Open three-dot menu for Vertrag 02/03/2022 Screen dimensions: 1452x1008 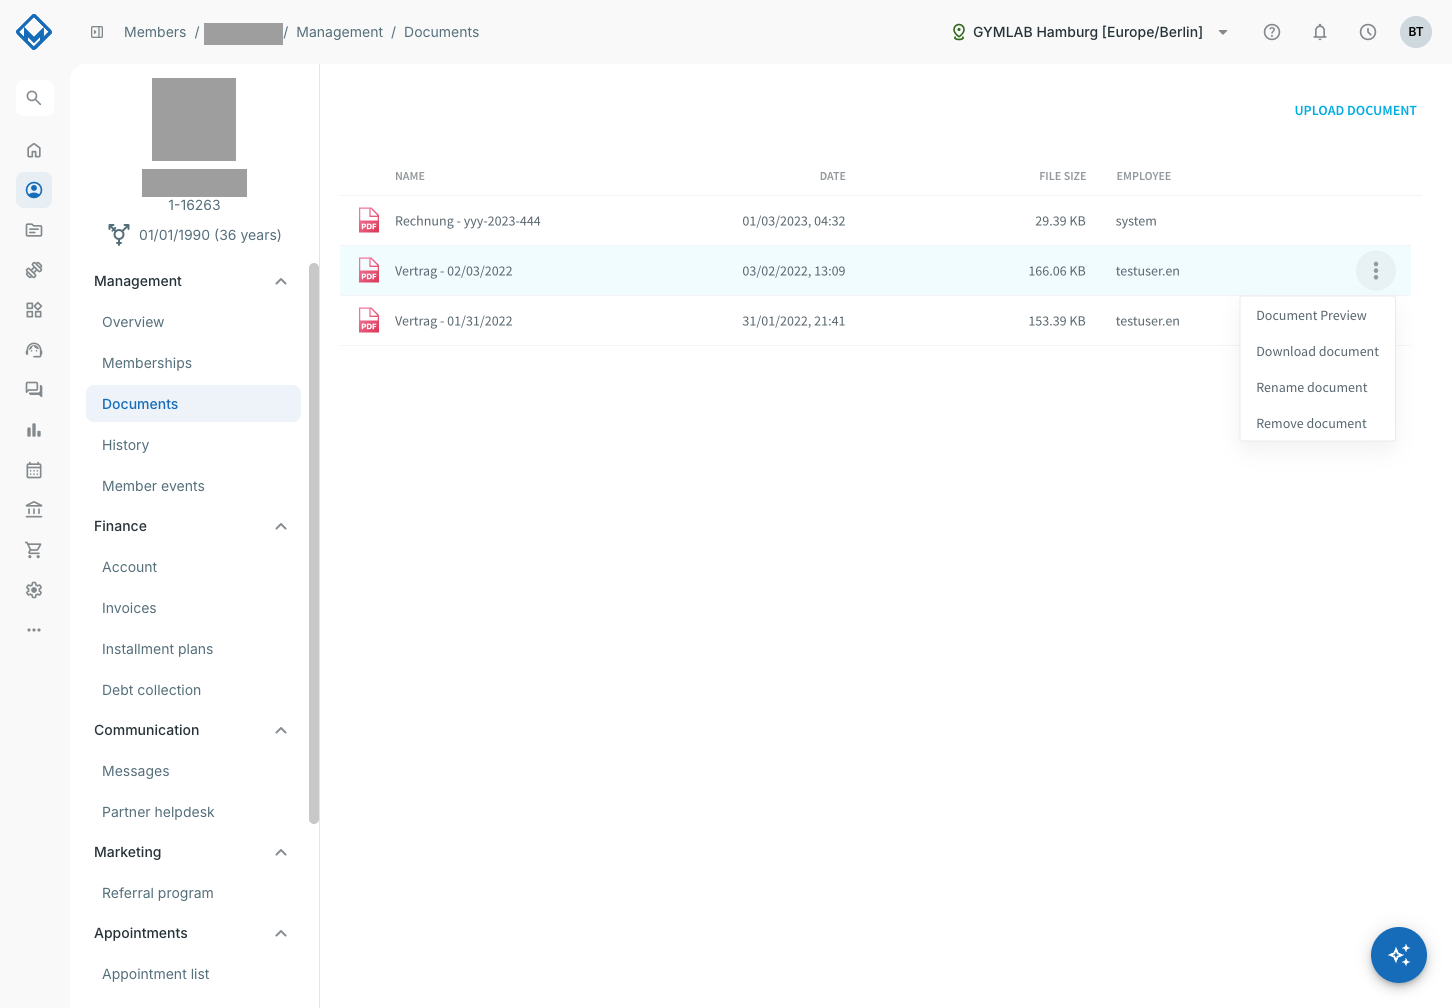pos(1376,271)
